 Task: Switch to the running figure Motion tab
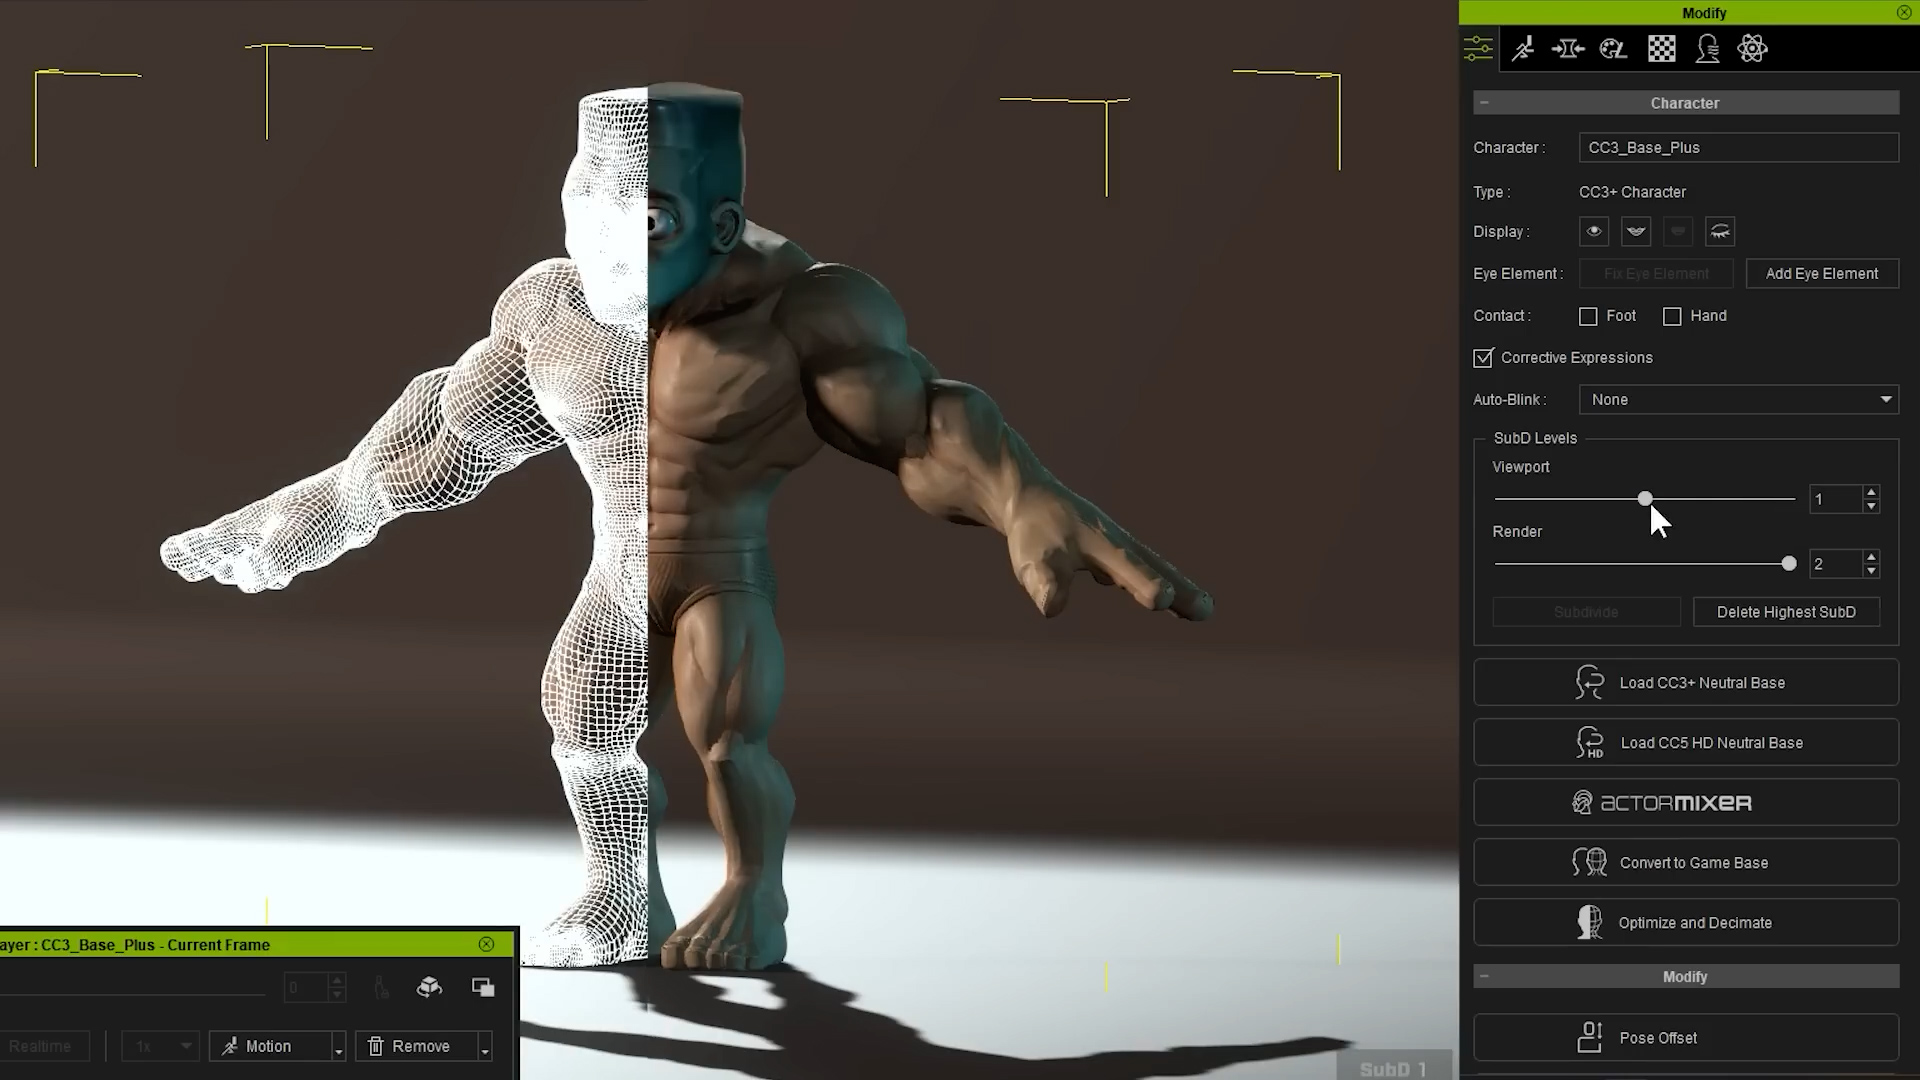1523,48
